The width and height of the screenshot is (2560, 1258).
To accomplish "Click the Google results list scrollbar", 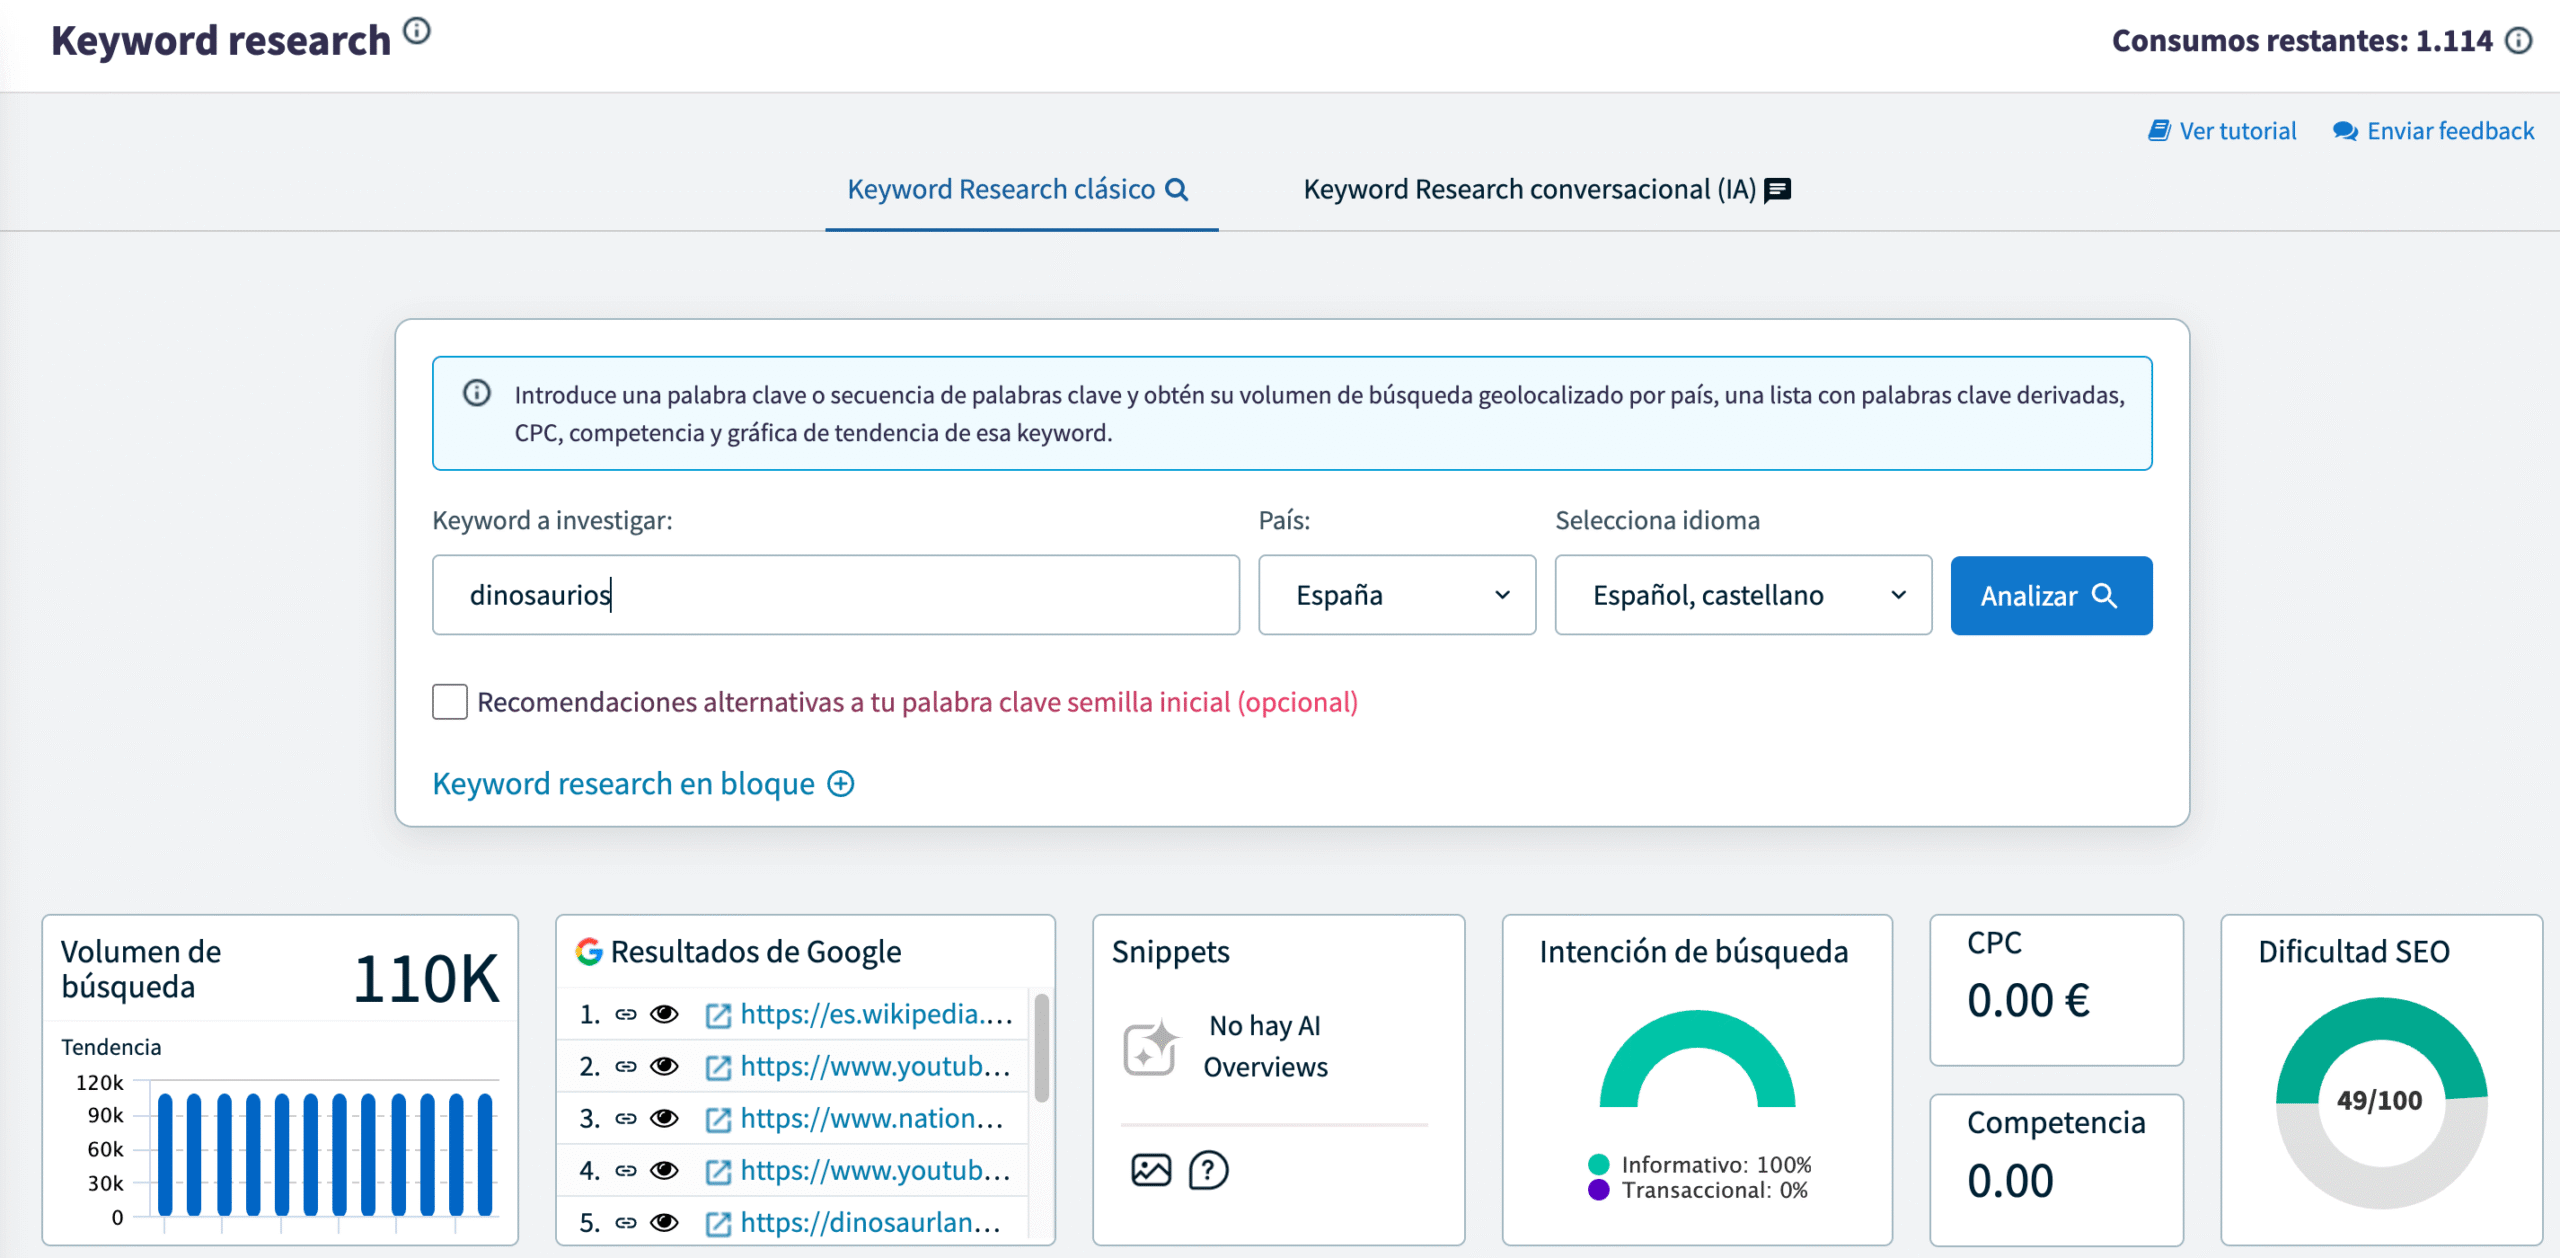I will (x=1041, y=1048).
